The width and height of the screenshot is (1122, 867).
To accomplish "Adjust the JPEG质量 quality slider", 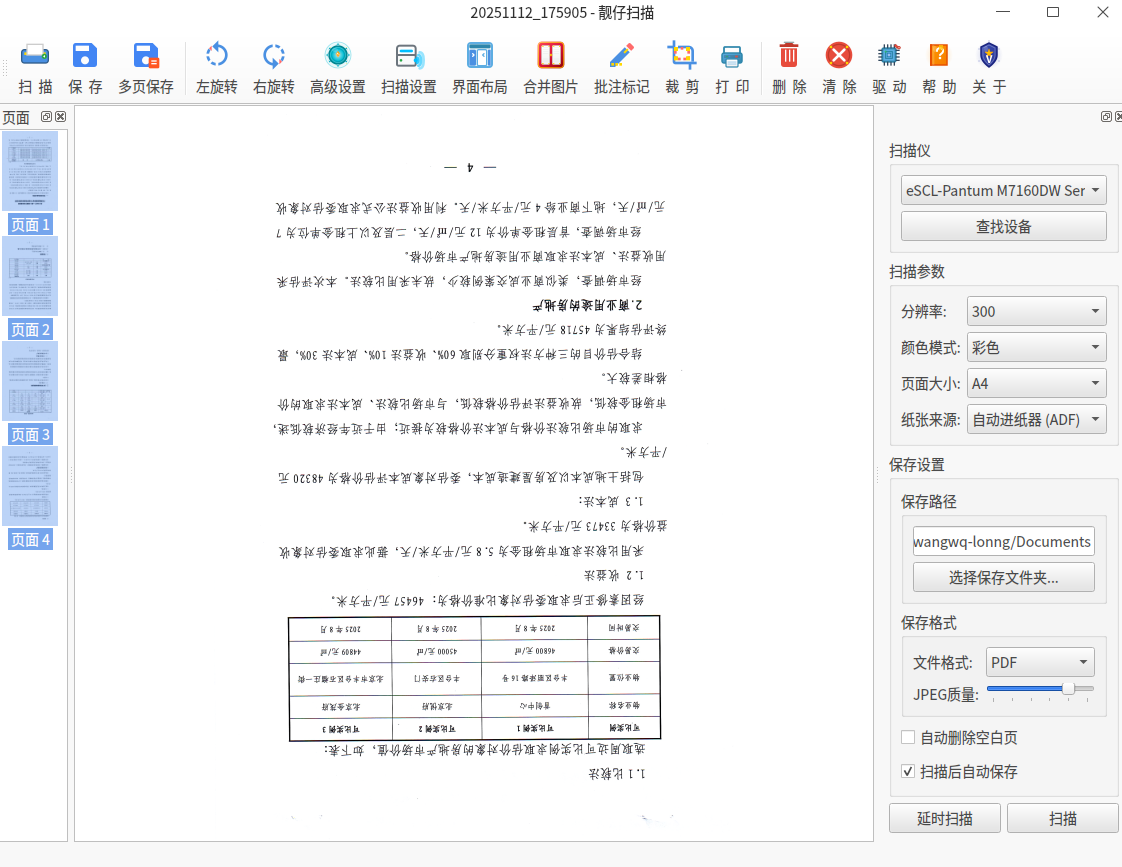I will pos(1068,688).
